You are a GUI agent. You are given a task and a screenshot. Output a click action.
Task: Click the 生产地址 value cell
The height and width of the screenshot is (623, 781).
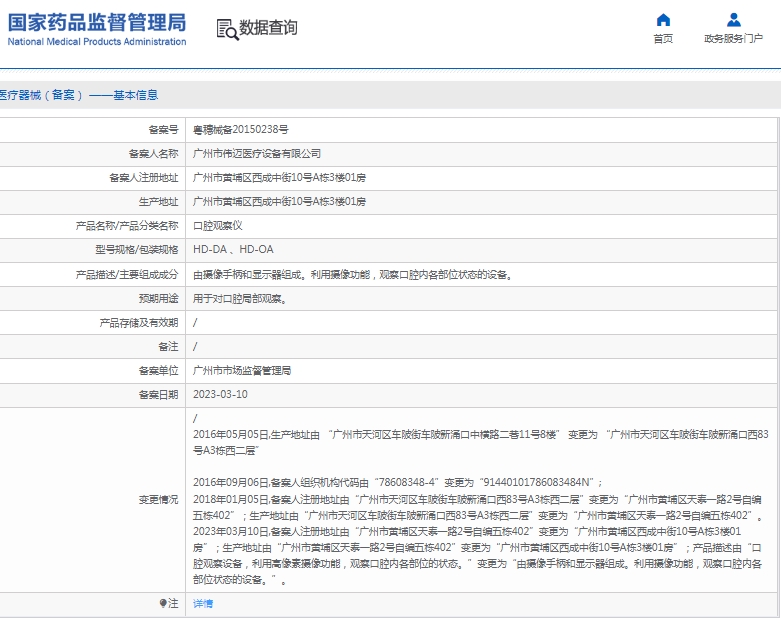pos(481,202)
